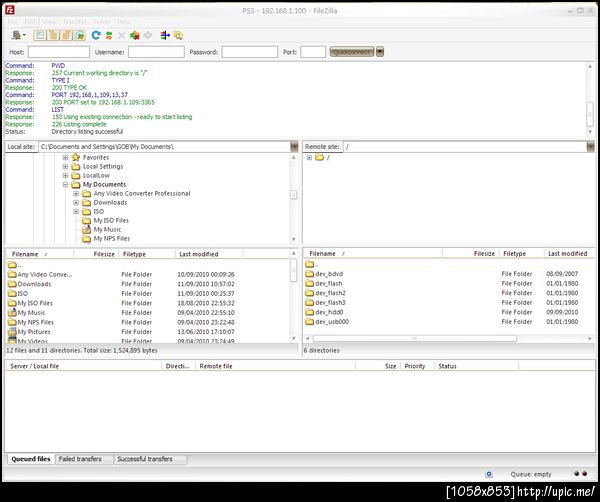The width and height of the screenshot is (600, 502).
Task: Select Downloads folder in local file list
Action: tap(34, 284)
